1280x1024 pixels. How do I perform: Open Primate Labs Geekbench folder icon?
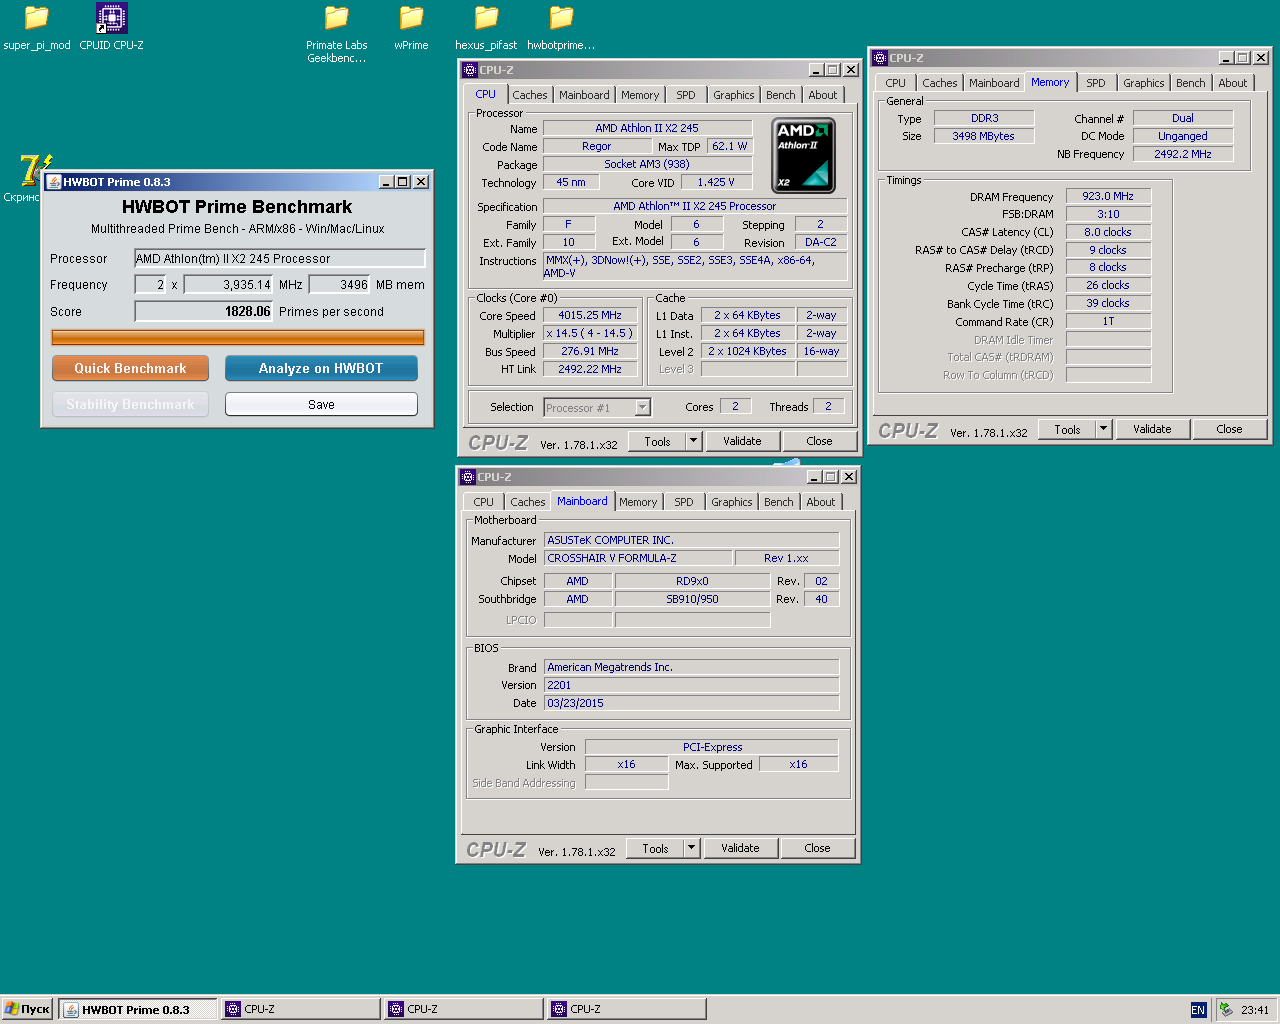point(337,33)
